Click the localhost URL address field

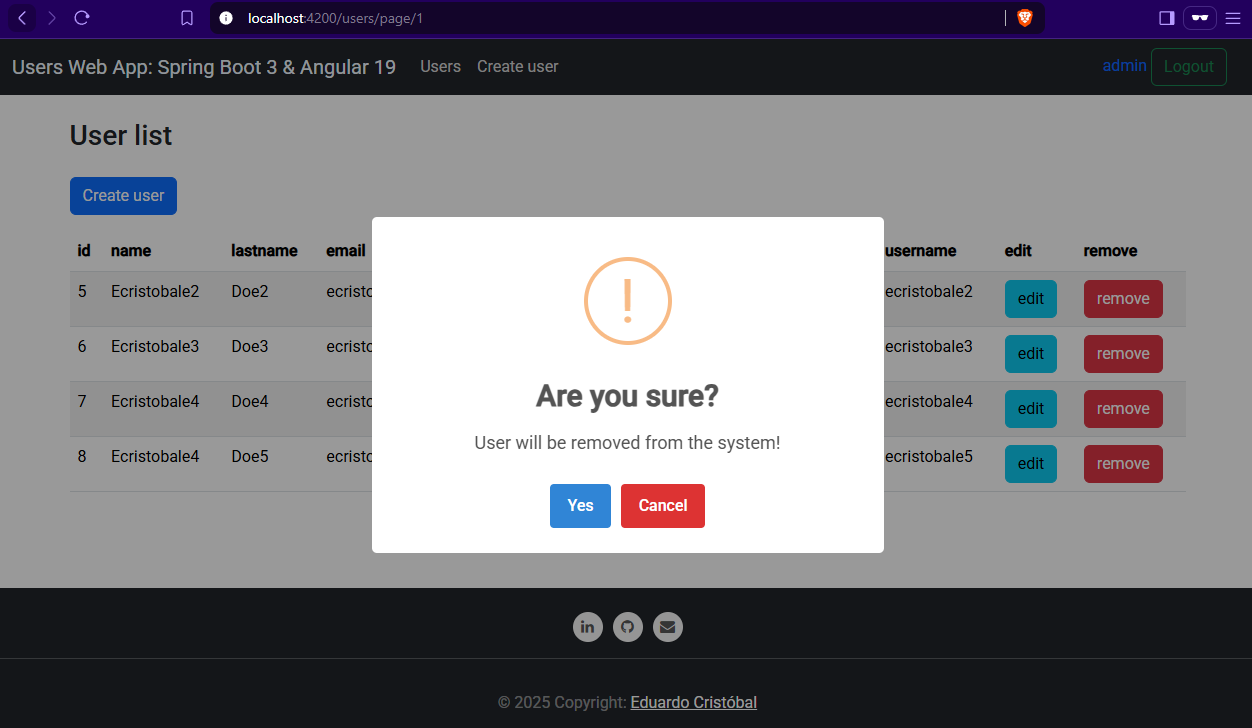[600, 18]
